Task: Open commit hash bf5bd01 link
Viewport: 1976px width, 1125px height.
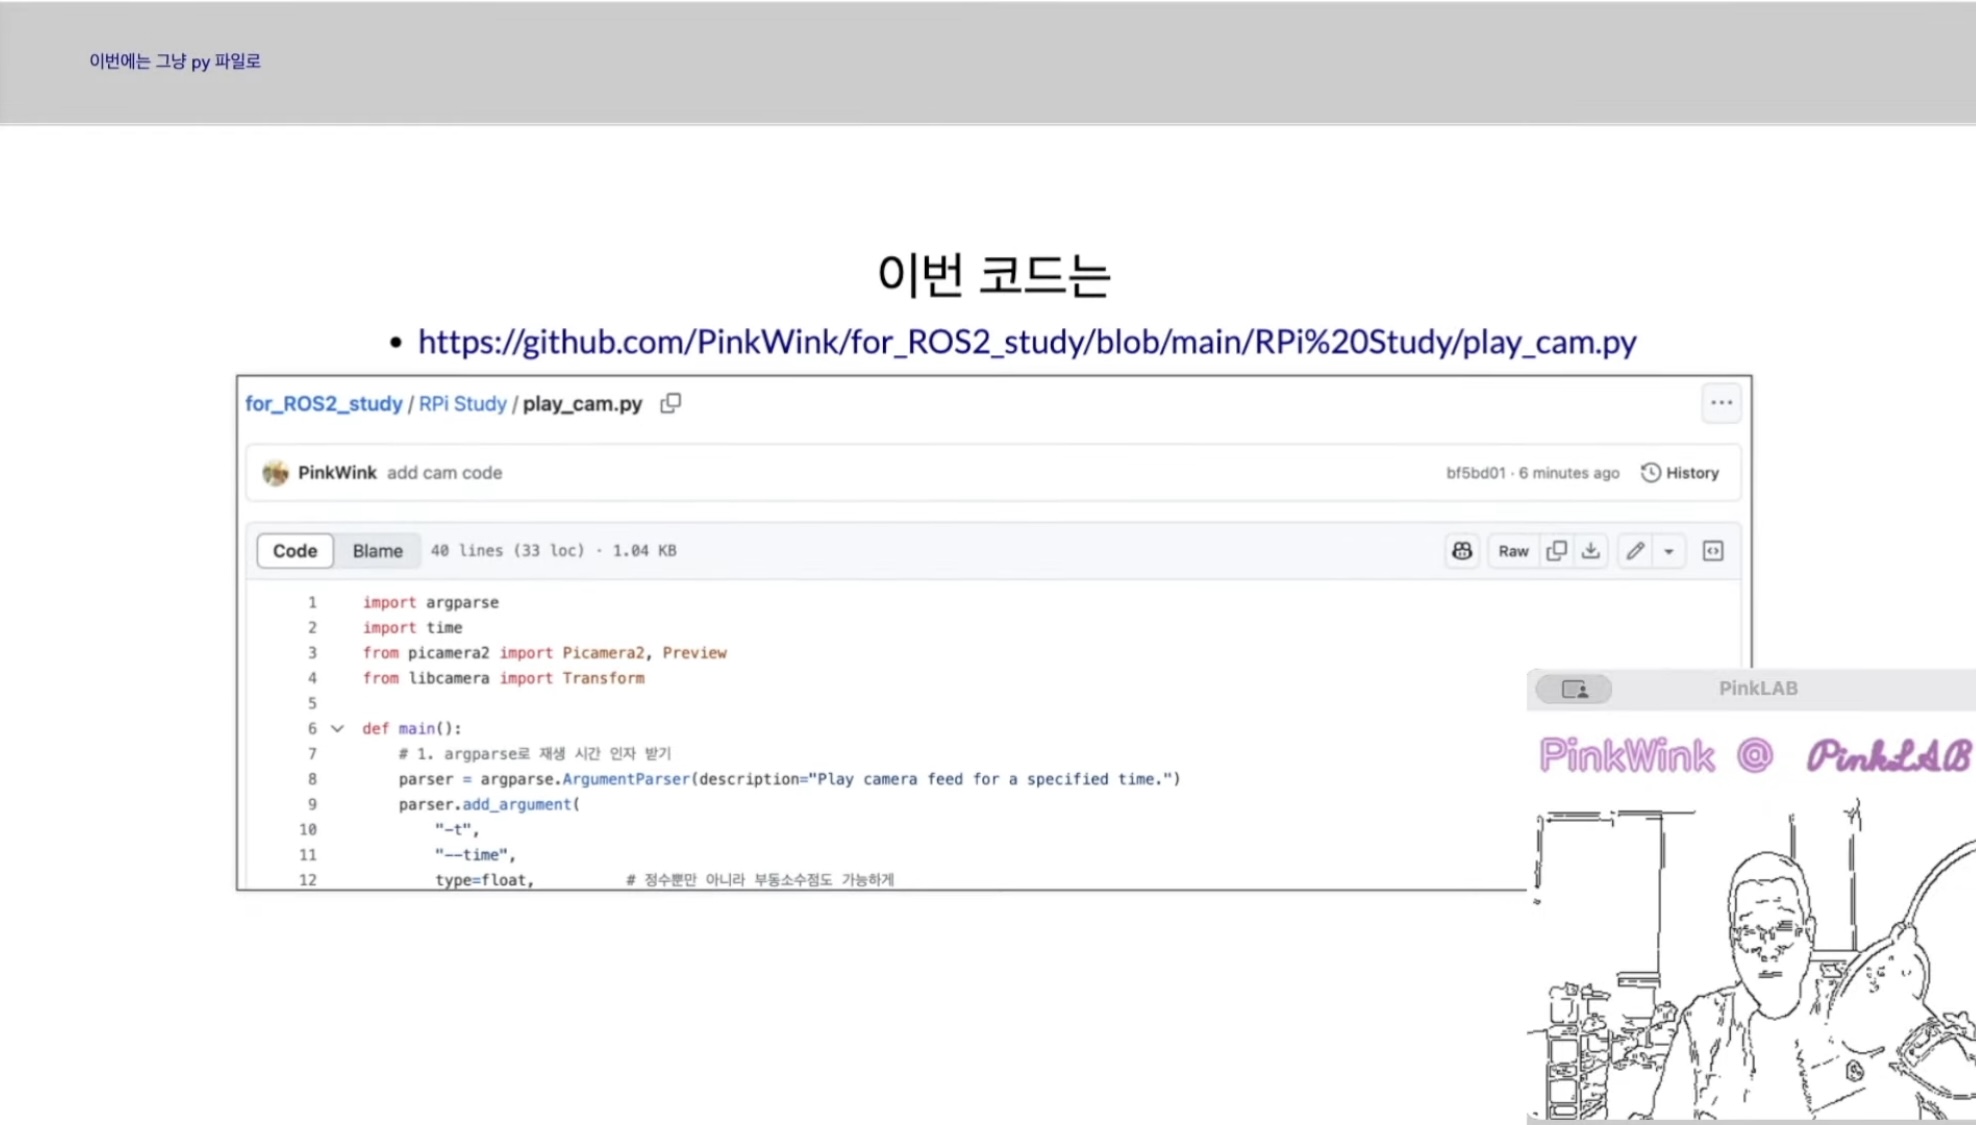Action: point(1475,473)
